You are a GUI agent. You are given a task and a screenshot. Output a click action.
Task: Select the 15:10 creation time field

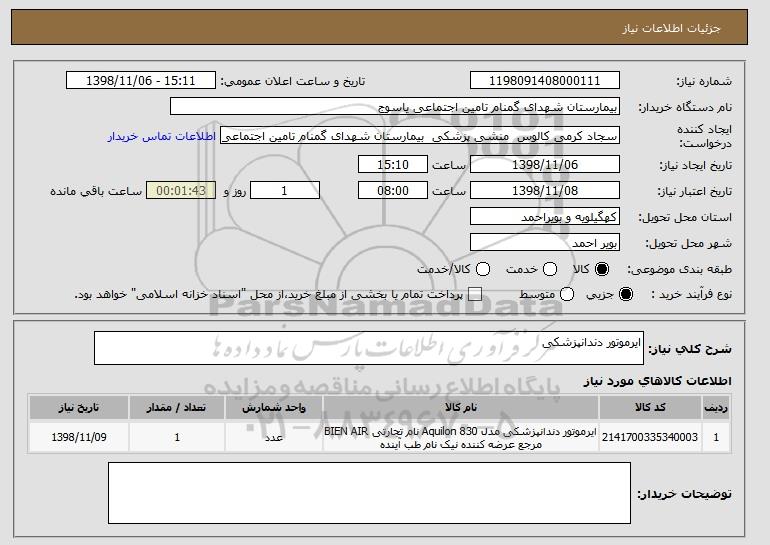(x=392, y=164)
